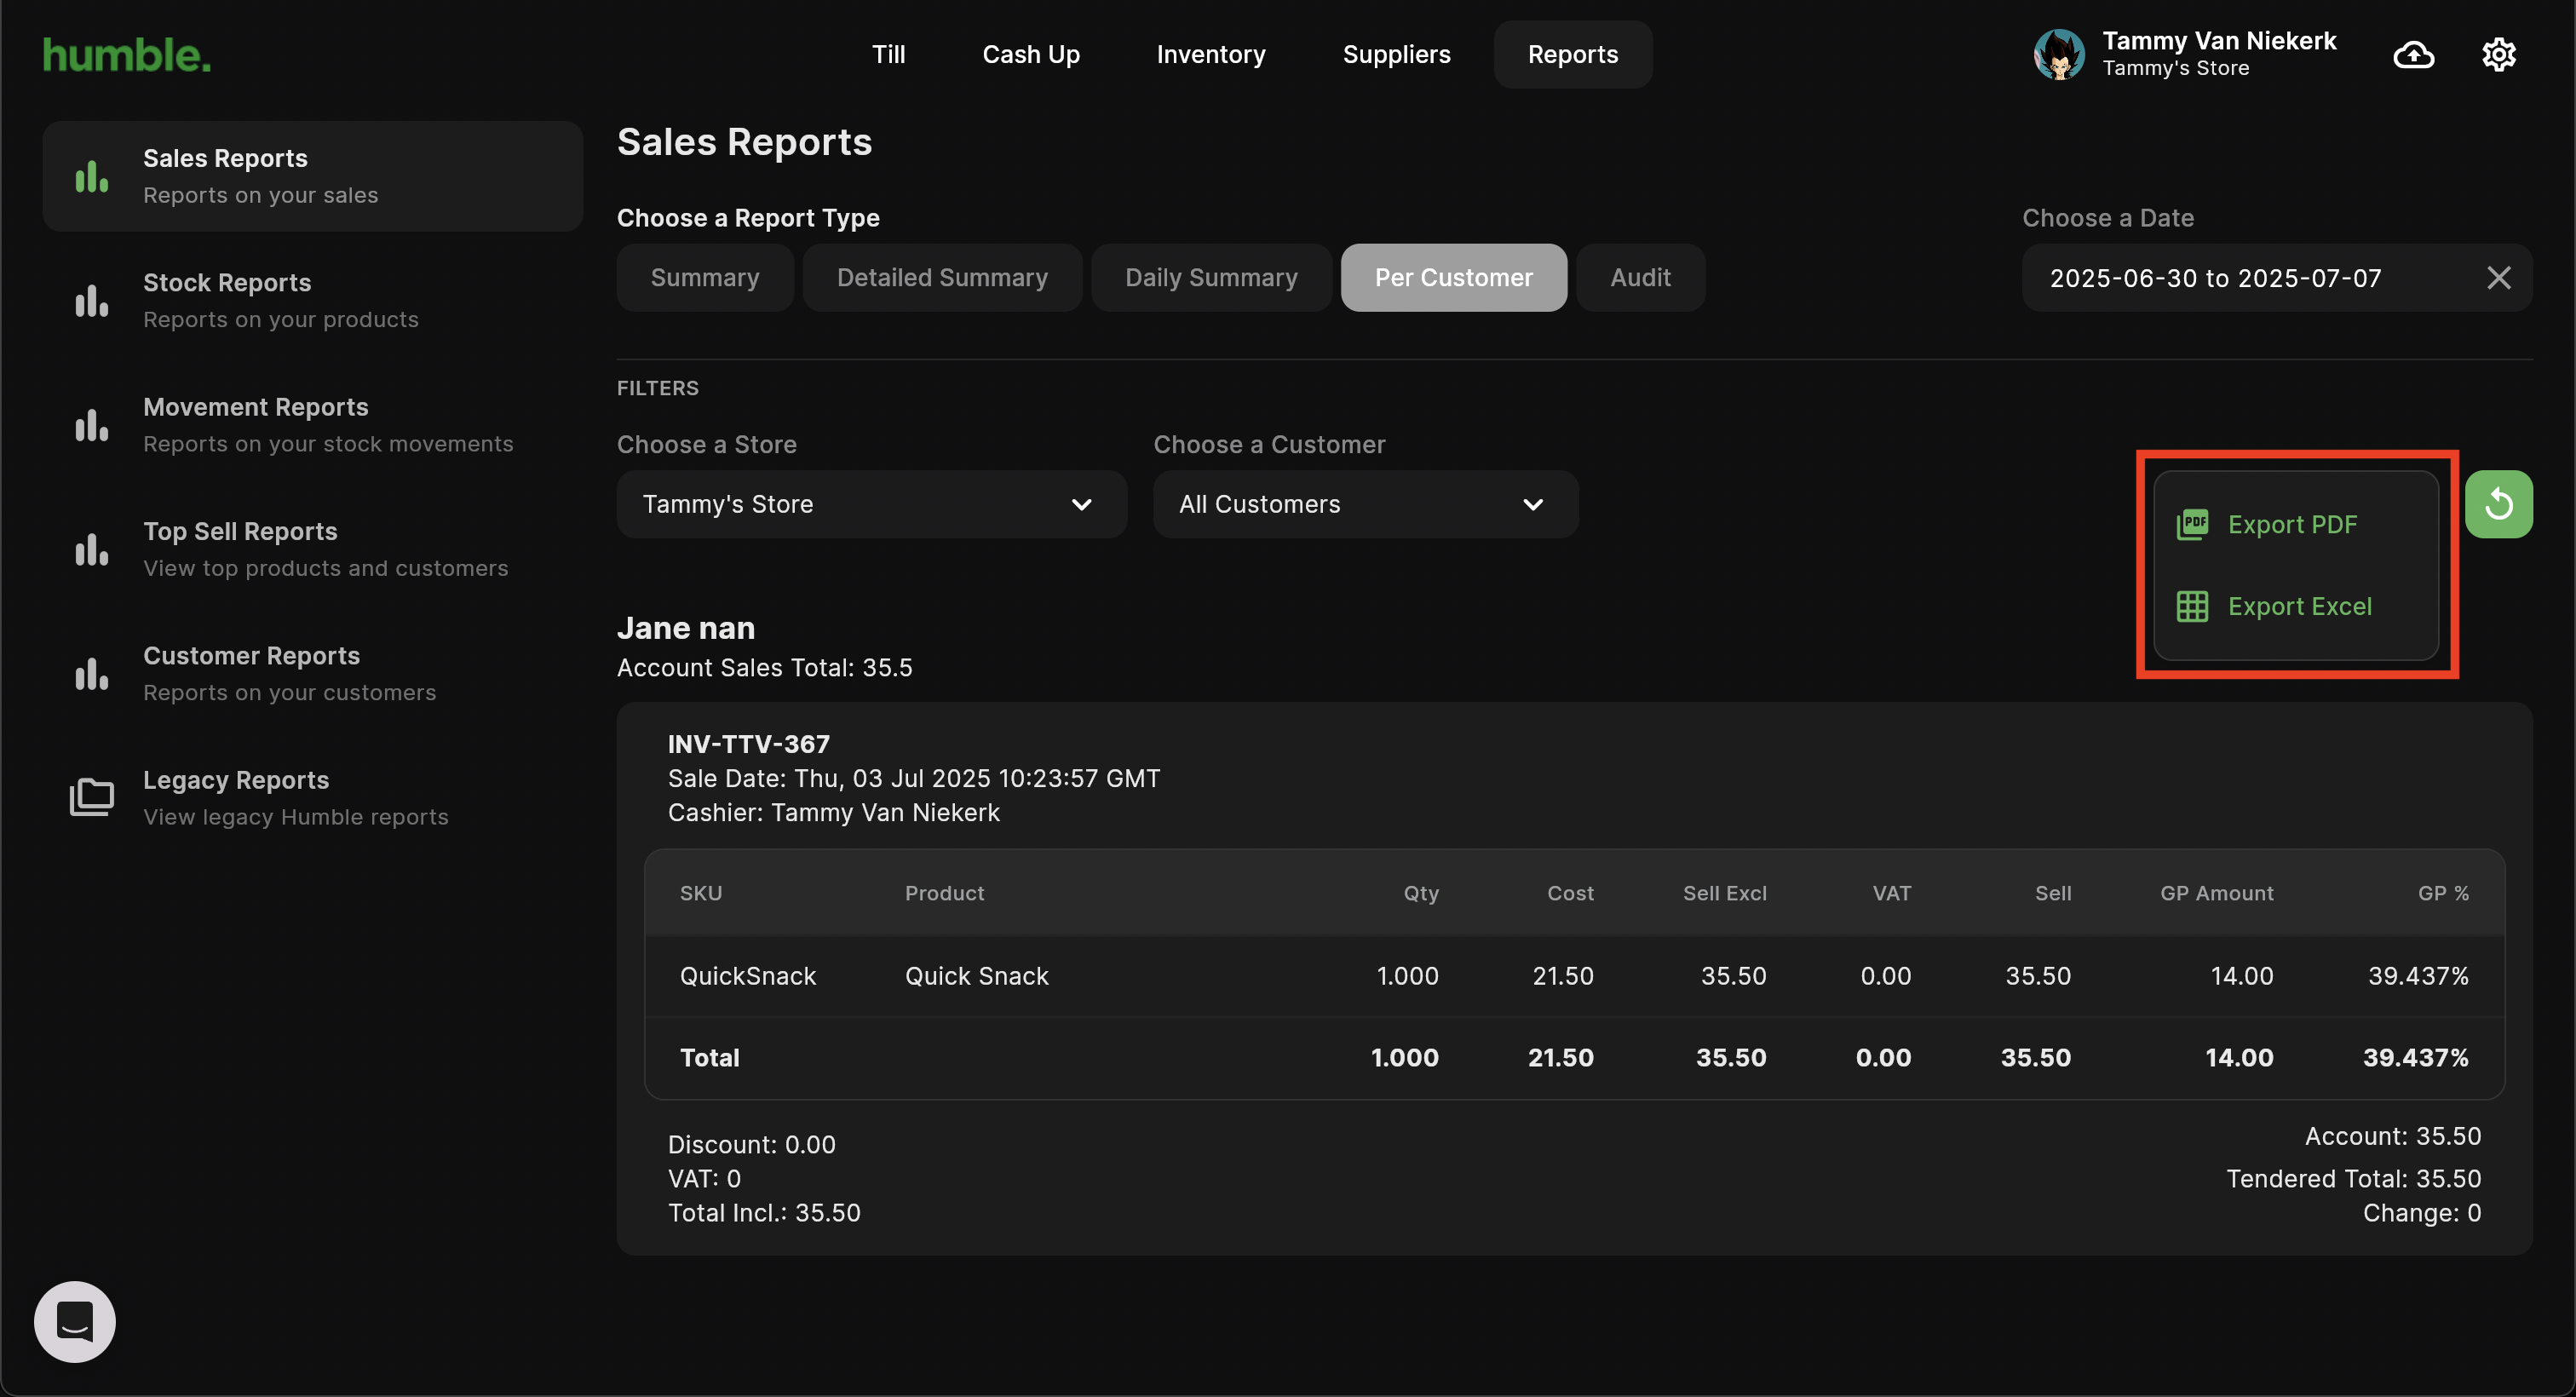Select the Reports tab
This screenshot has width=2576, height=1397.
point(1573,54)
